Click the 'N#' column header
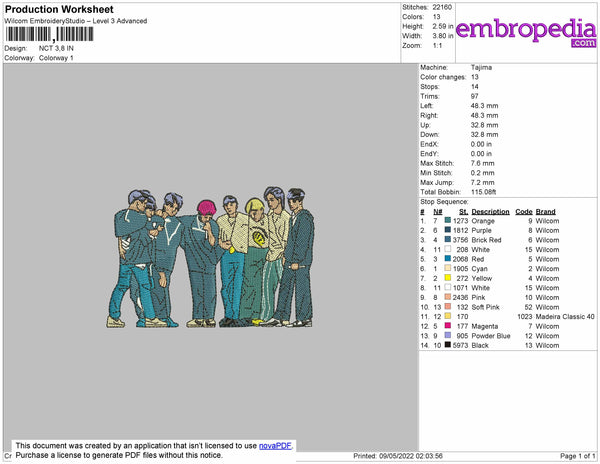600x464 pixels. (x=437, y=212)
